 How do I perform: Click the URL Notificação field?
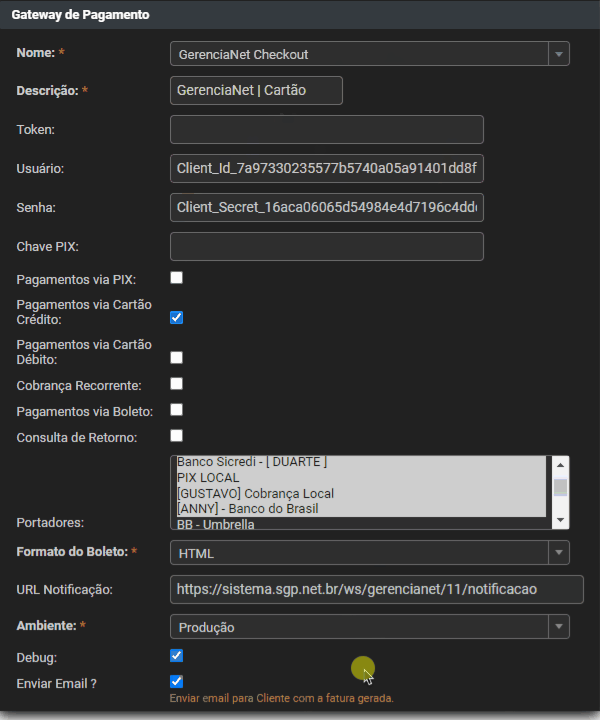[x=375, y=589]
